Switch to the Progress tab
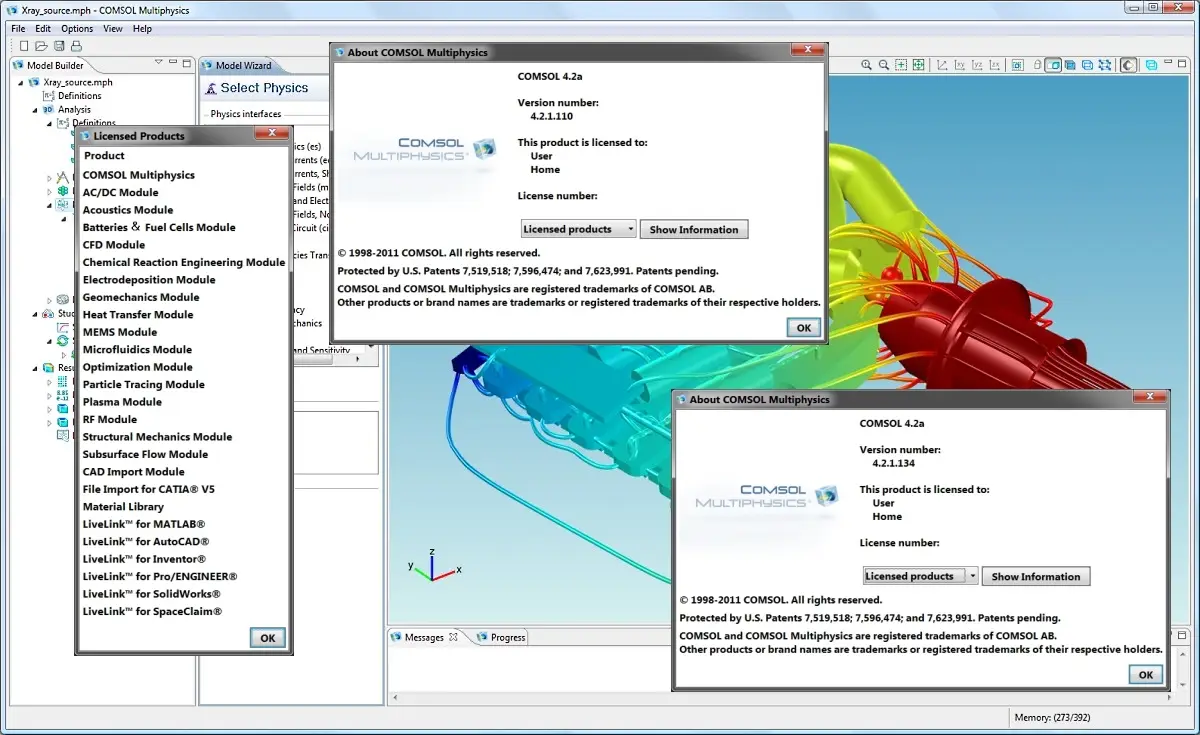 (500, 637)
